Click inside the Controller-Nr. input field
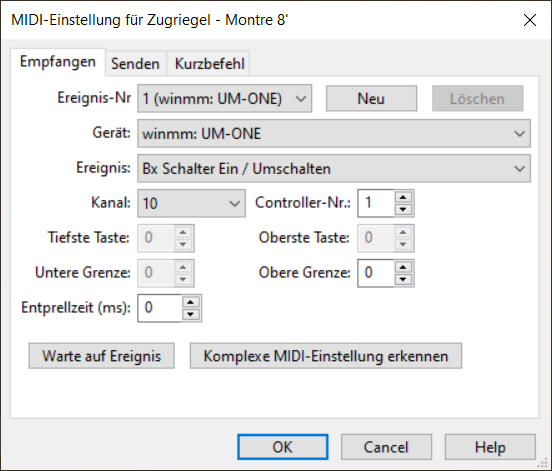 click(376, 203)
